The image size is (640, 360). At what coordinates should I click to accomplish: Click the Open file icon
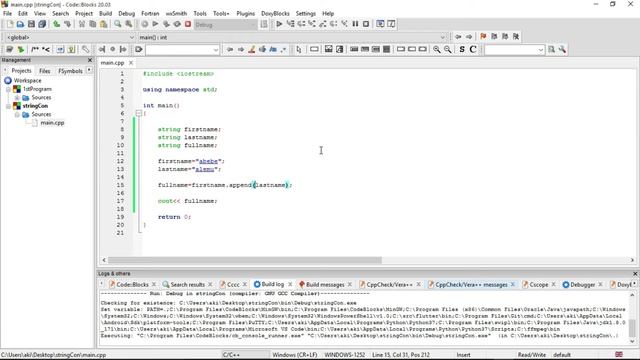click(x=20, y=24)
